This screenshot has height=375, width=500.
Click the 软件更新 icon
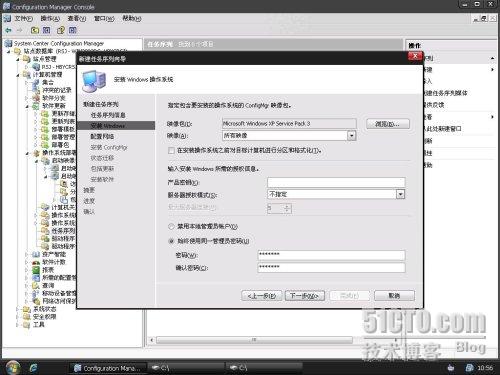point(36,106)
